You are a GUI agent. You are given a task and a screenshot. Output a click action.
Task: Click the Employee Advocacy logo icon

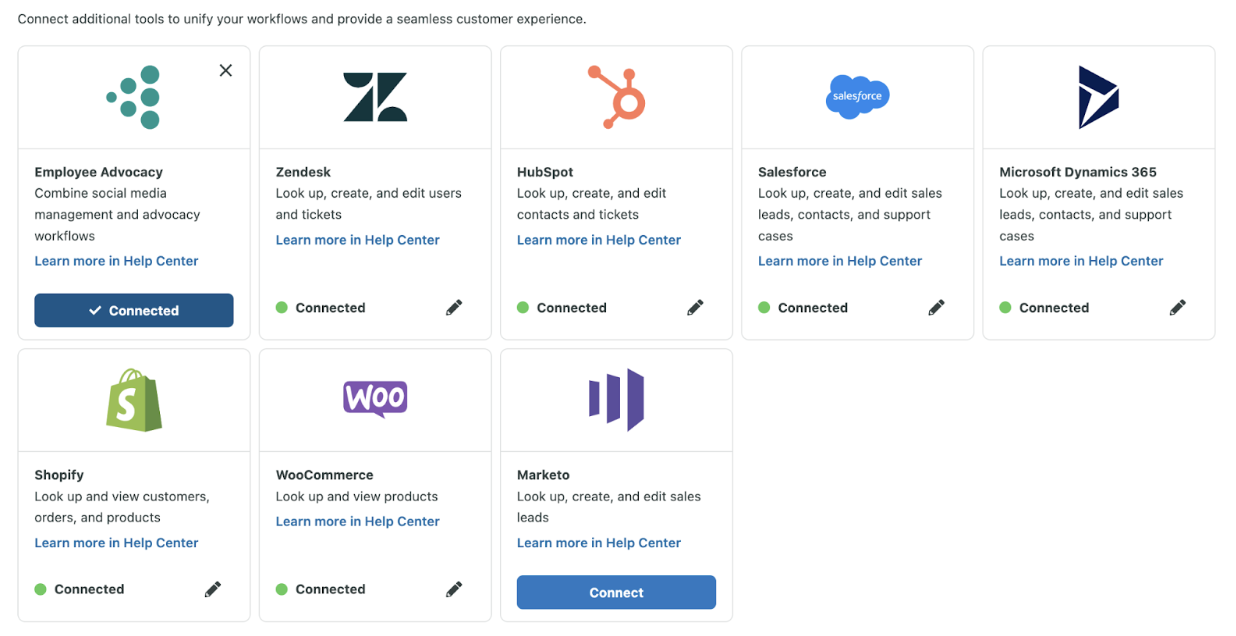[134, 97]
